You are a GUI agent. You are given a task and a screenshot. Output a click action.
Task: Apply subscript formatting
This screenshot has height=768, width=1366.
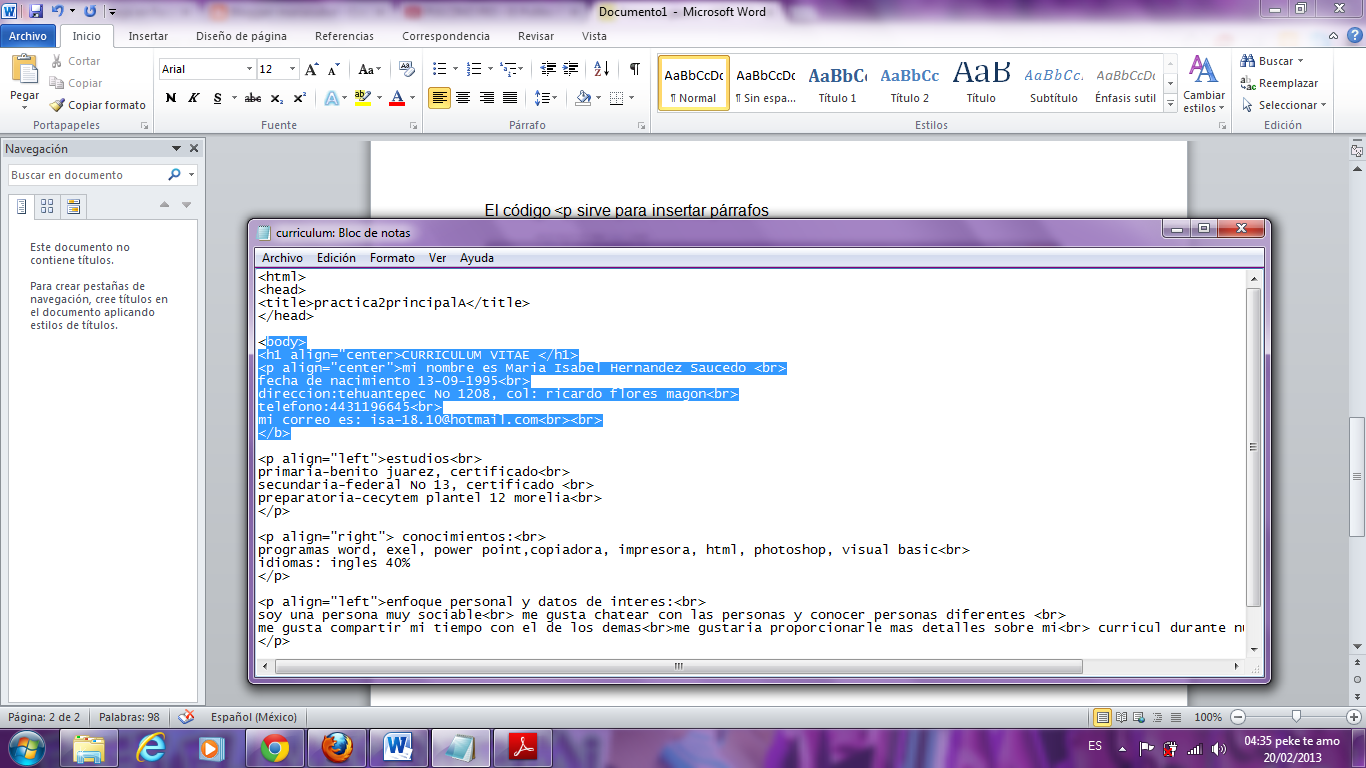(276, 98)
